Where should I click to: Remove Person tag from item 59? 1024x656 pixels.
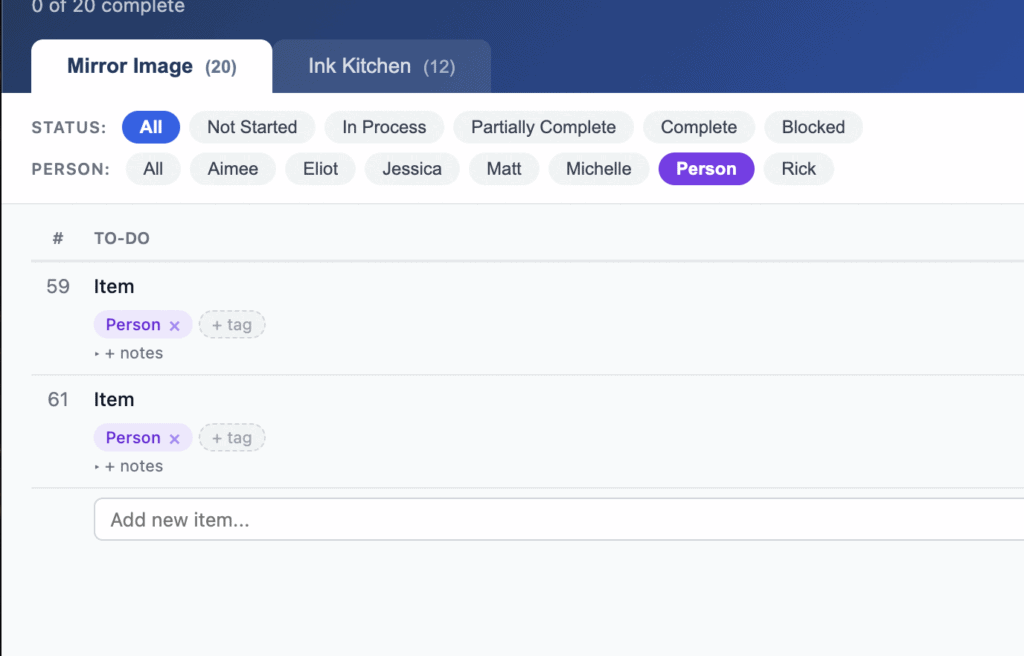tap(174, 325)
